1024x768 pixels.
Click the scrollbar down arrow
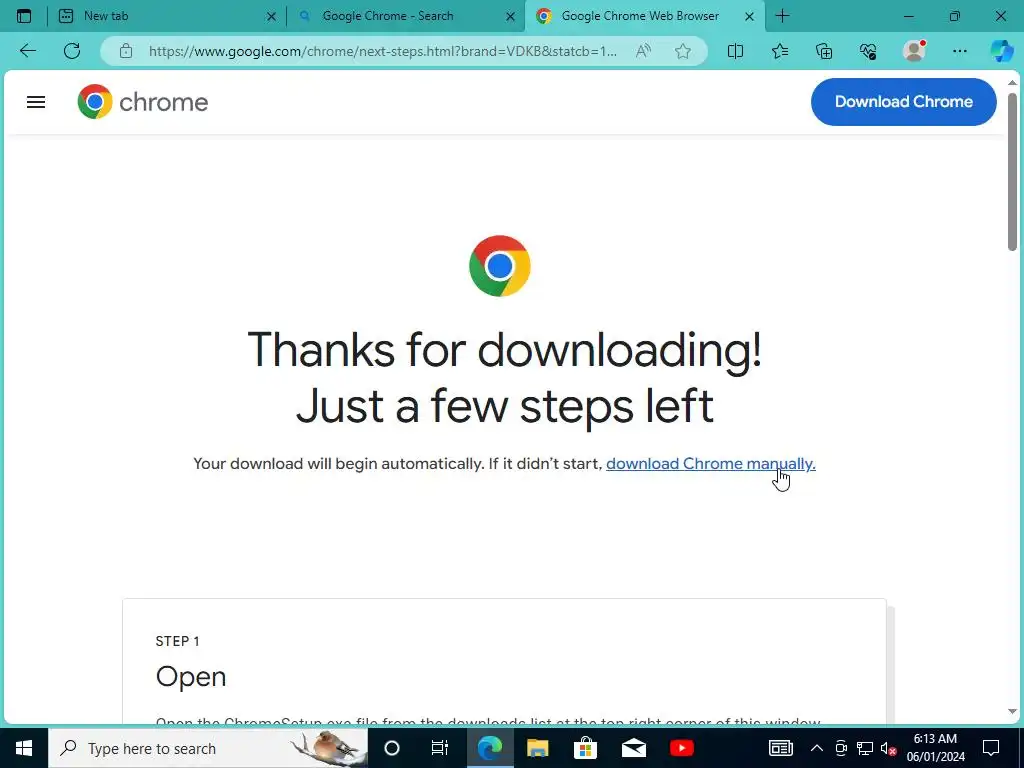pos(1012,711)
